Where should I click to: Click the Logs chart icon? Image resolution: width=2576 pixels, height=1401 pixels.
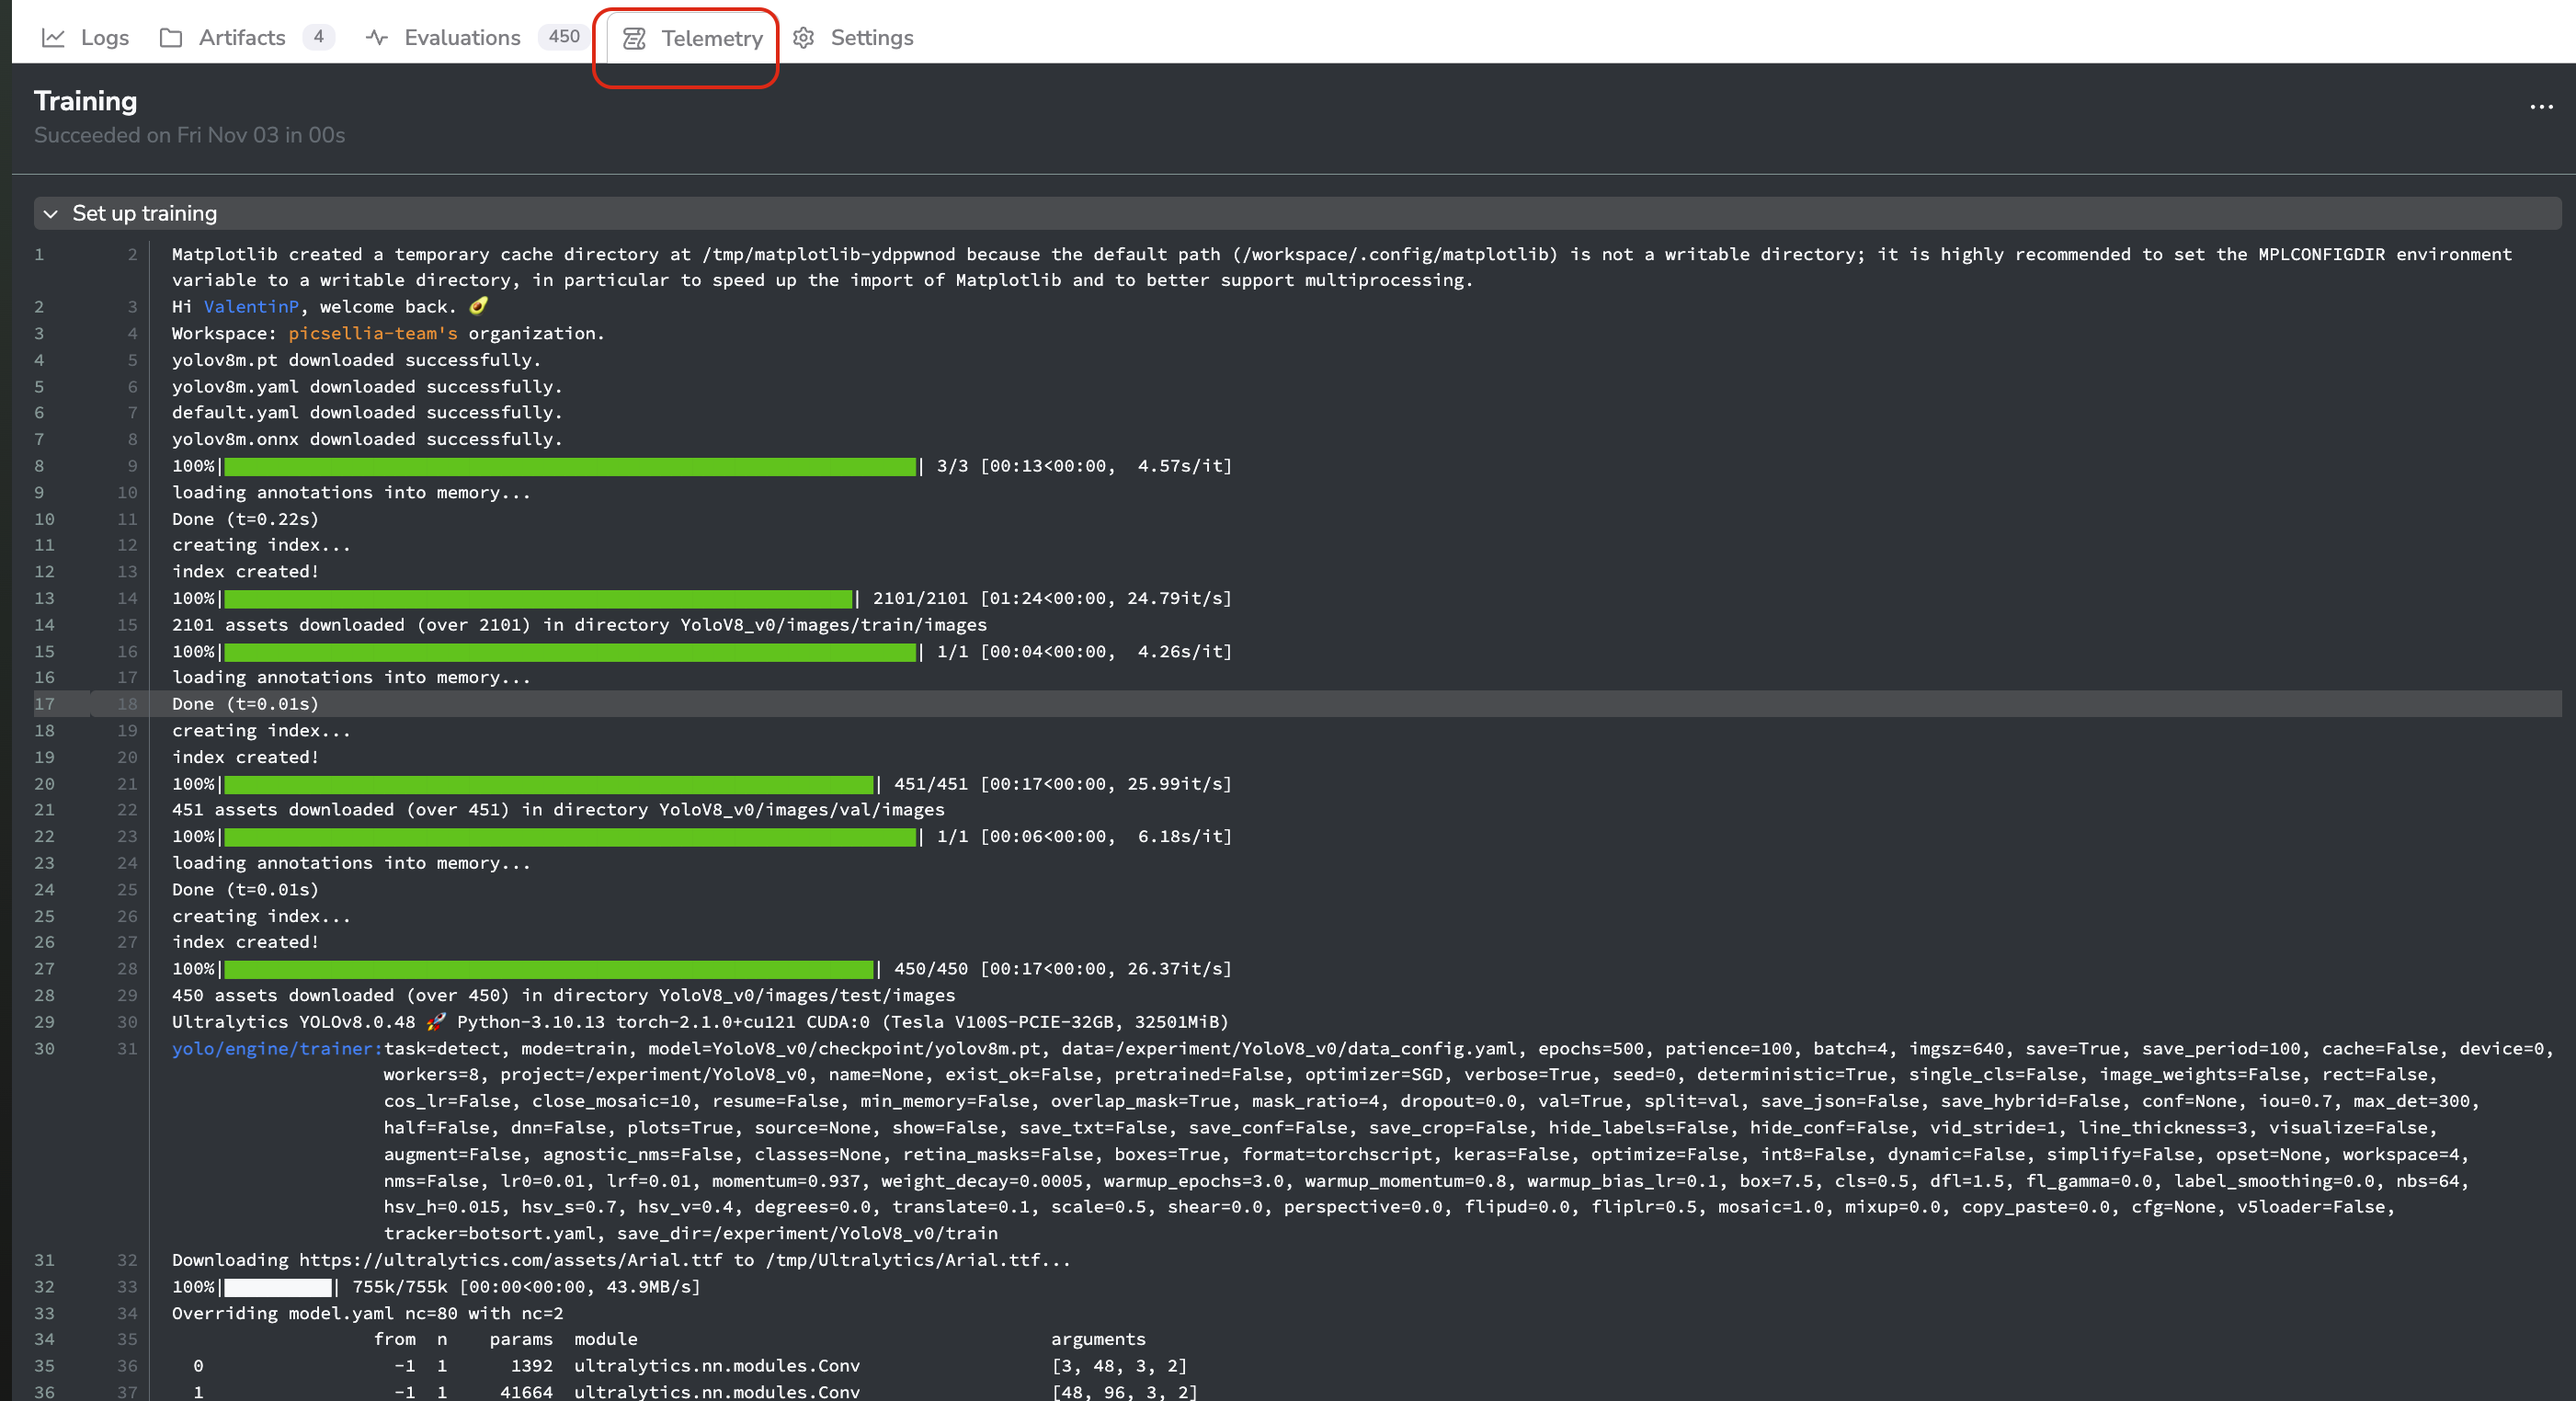[53, 38]
